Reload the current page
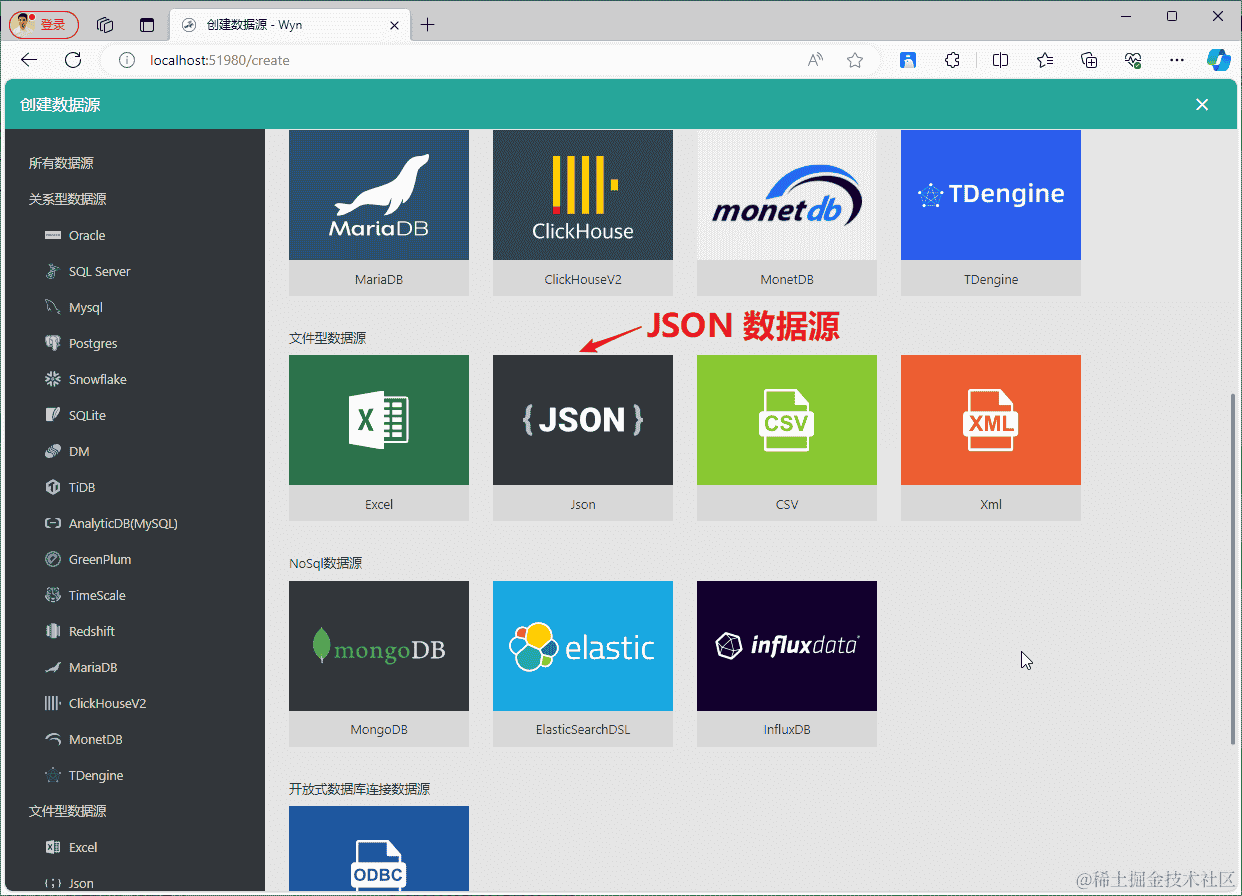 pyautogui.click(x=73, y=60)
